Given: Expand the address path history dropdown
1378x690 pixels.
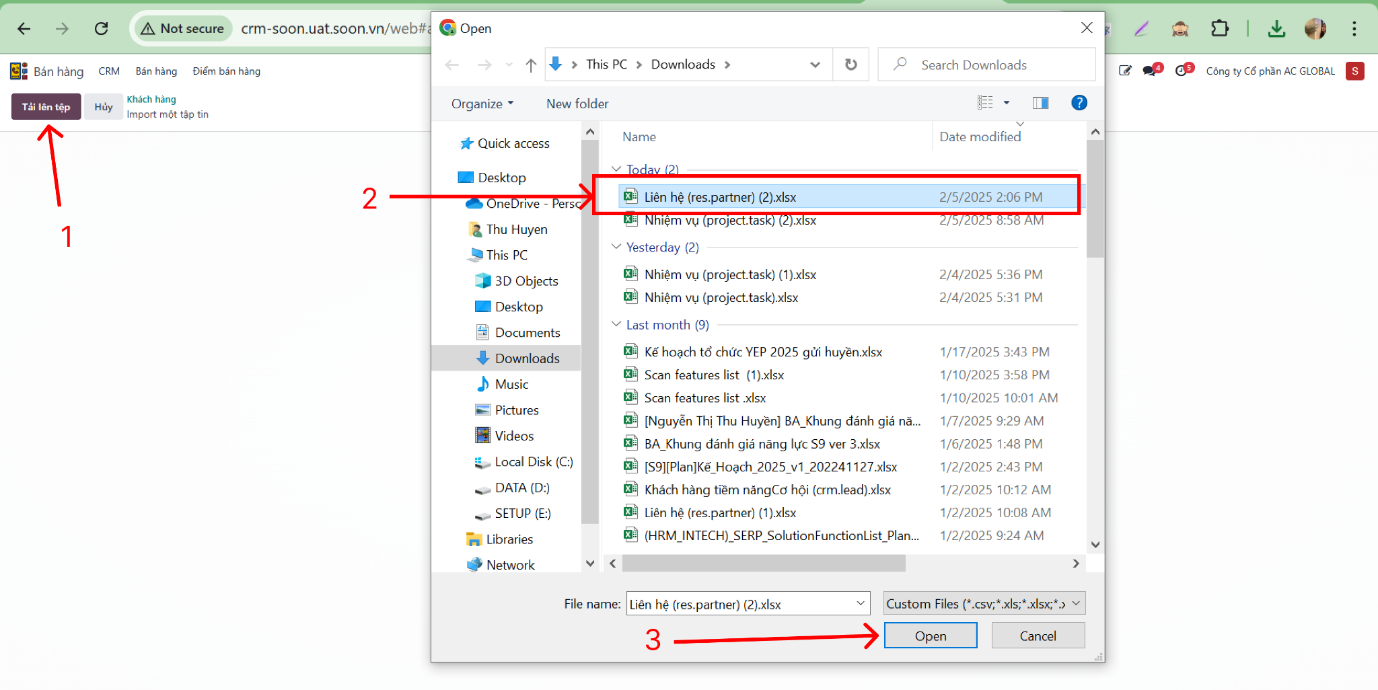Looking at the screenshot, I should (815, 65).
